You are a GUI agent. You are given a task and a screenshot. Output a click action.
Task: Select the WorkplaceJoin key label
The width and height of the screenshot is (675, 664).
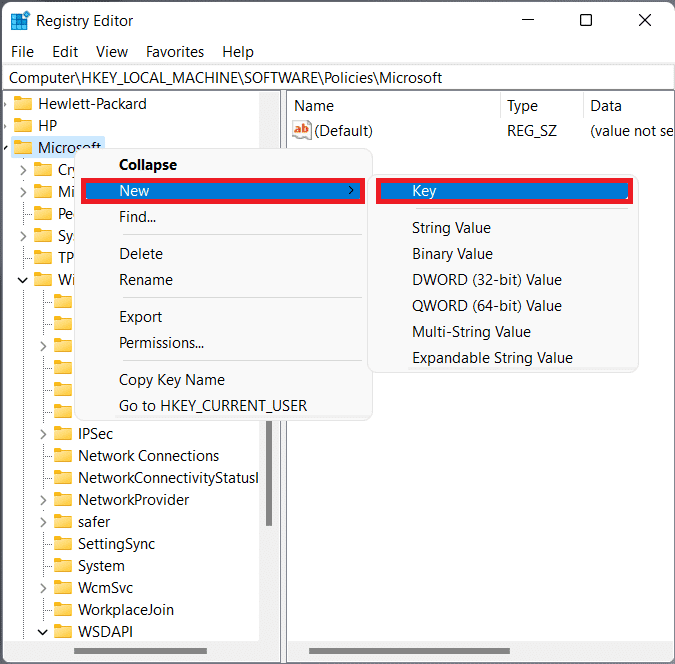(126, 610)
